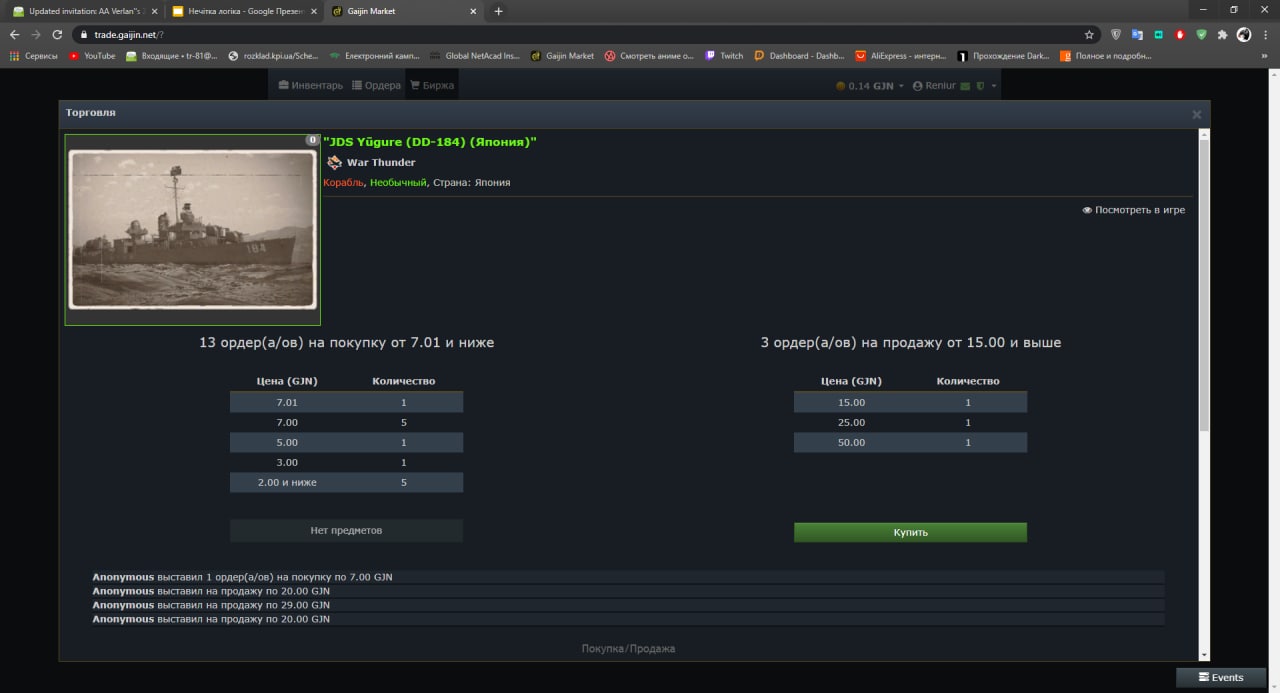Open the Chrome three-dot menu
This screenshot has height=693, width=1280.
tap(1265, 34)
